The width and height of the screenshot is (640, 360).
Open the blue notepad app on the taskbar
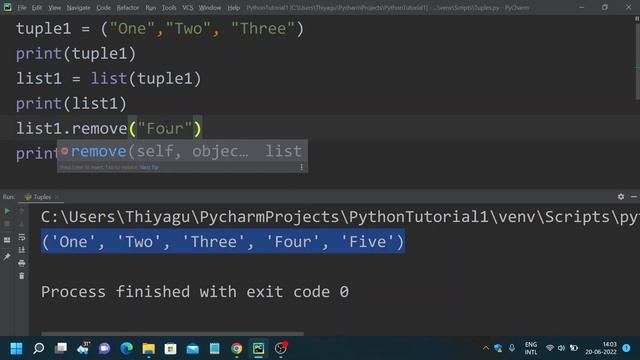(x=215, y=349)
